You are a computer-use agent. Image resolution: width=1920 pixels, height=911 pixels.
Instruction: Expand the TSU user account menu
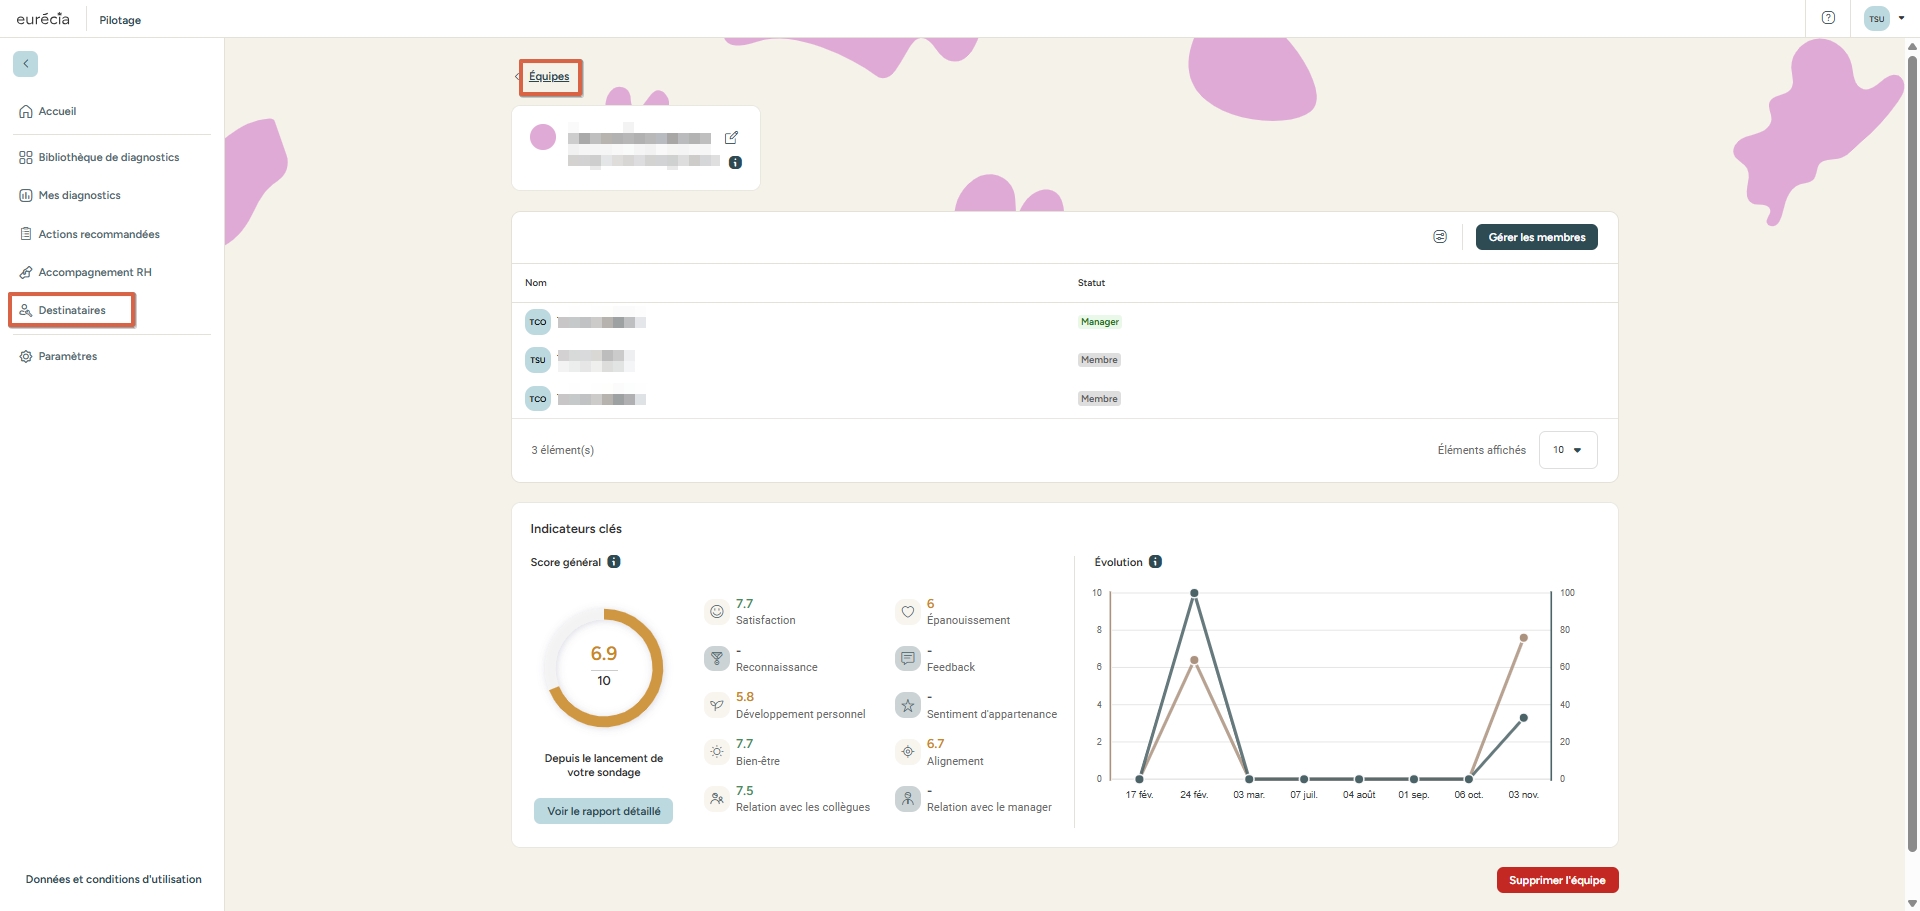pyautogui.click(x=1885, y=18)
